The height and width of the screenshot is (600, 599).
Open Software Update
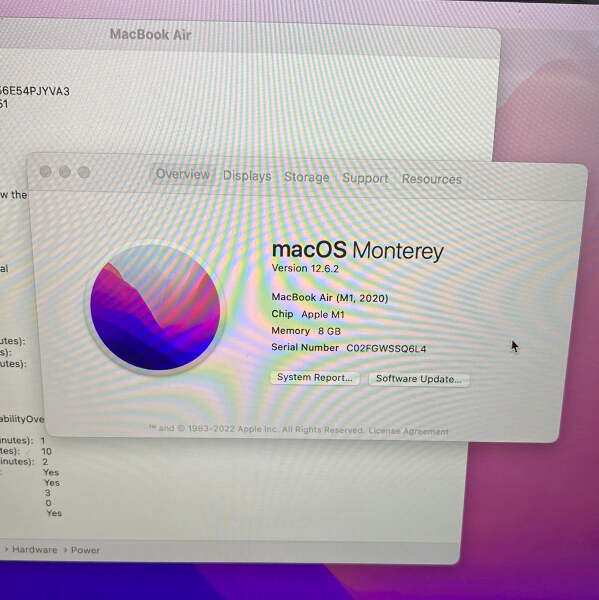419,379
